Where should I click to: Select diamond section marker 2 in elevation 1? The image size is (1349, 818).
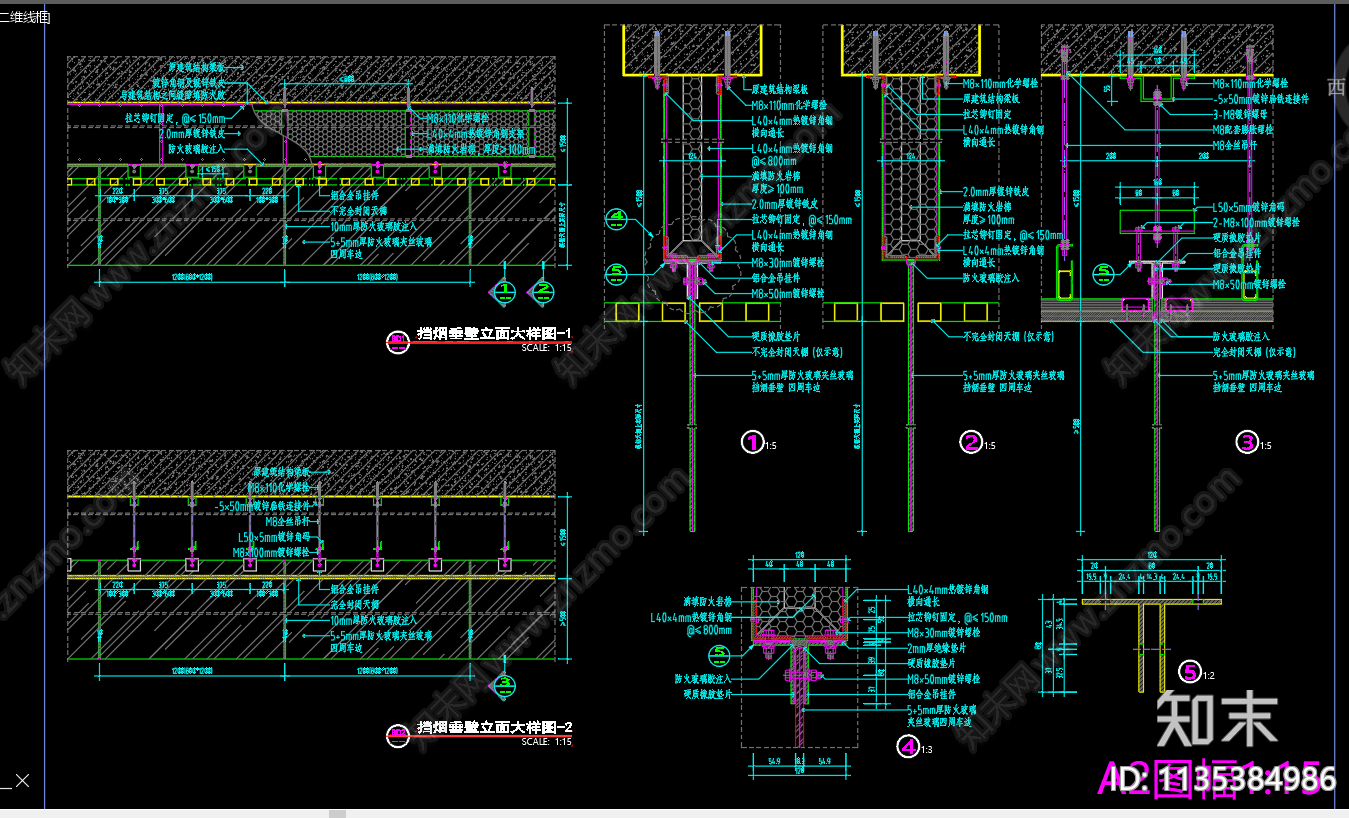click(x=541, y=291)
